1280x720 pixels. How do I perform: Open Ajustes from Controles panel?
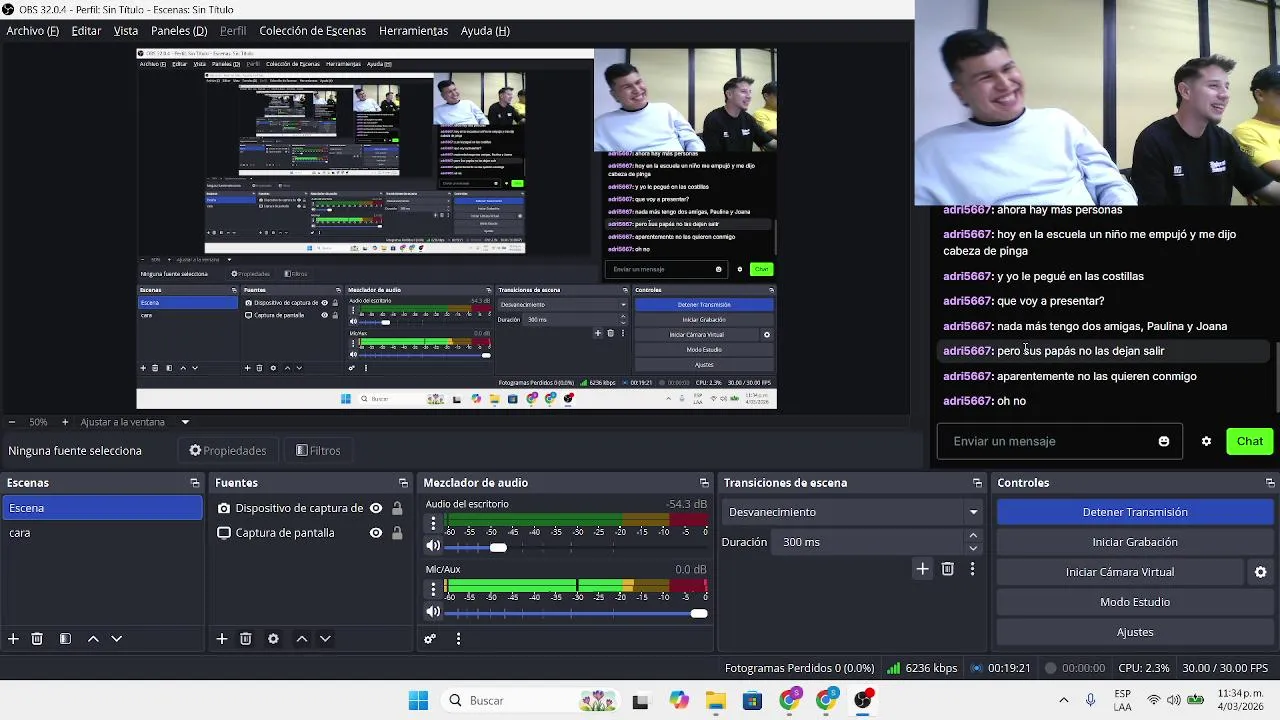(x=1135, y=632)
